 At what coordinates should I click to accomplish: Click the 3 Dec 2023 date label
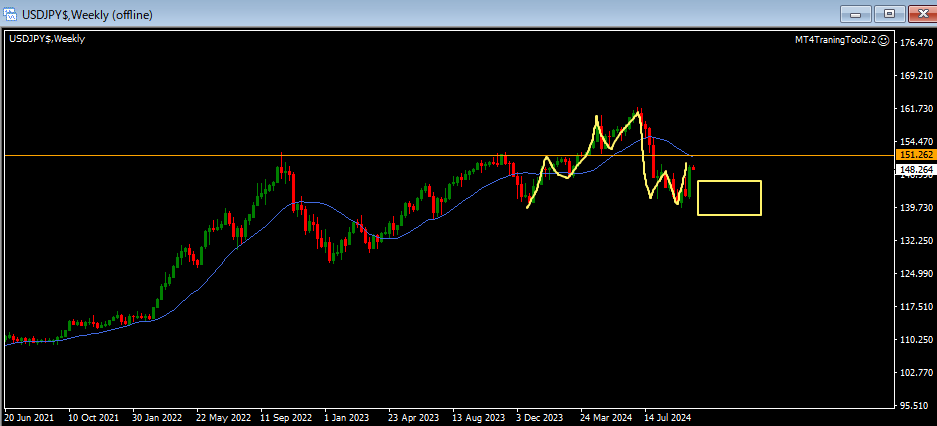coord(540,418)
